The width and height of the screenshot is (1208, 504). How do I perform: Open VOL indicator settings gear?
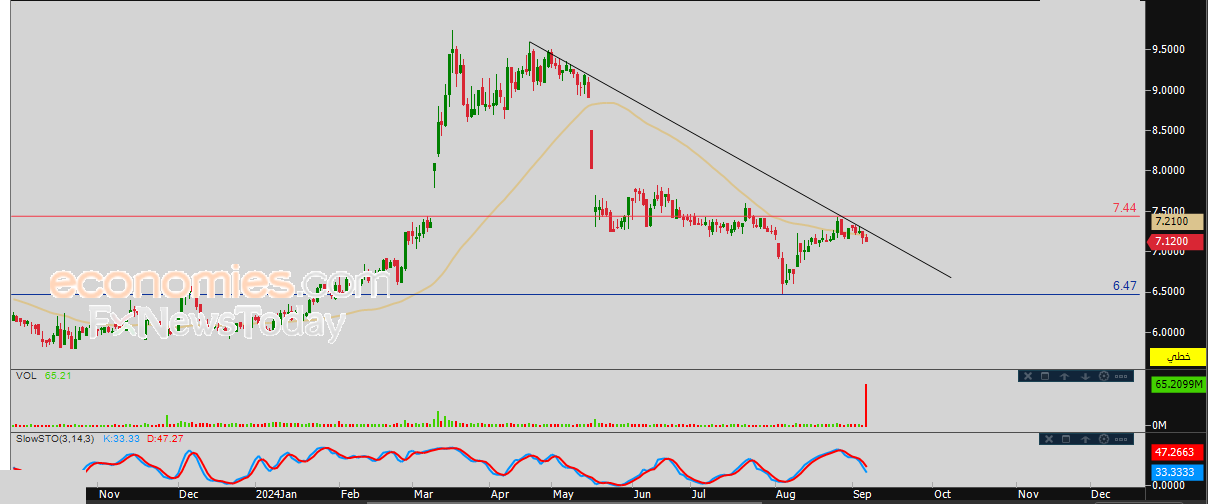tap(1104, 376)
